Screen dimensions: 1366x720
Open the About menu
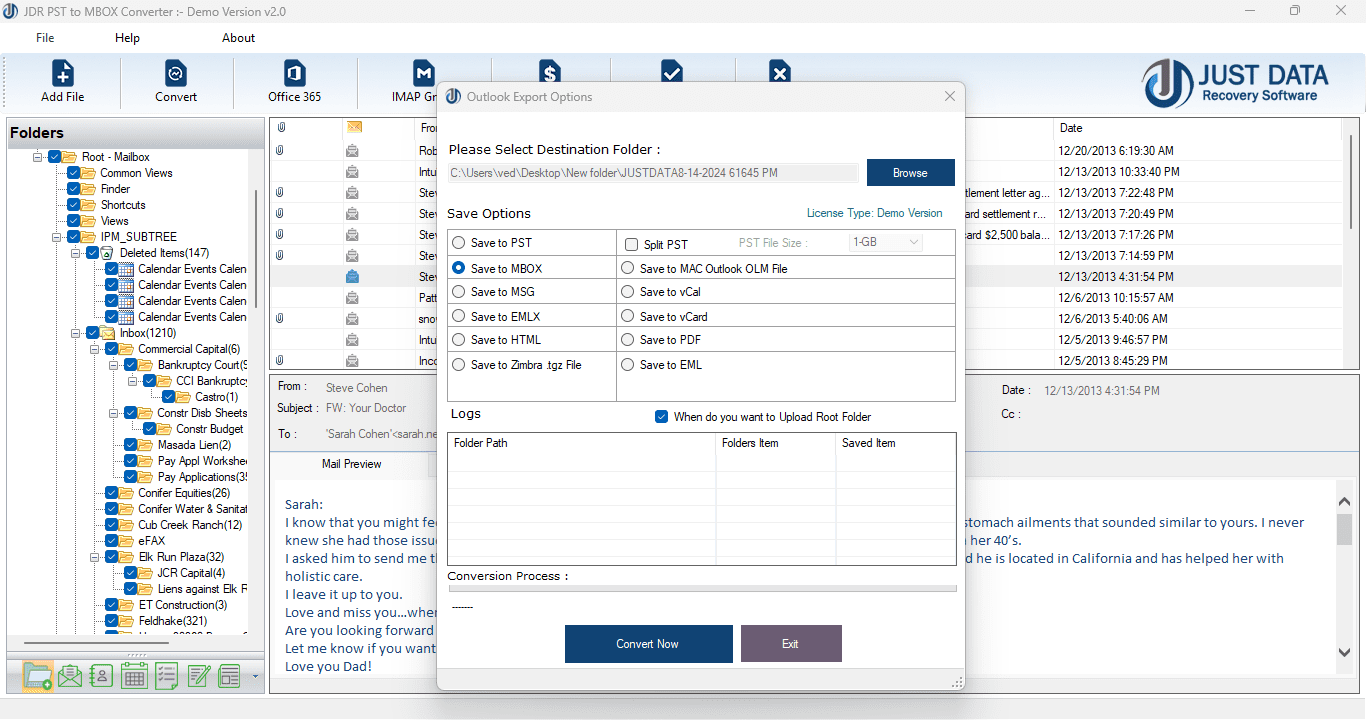(238, 38)
